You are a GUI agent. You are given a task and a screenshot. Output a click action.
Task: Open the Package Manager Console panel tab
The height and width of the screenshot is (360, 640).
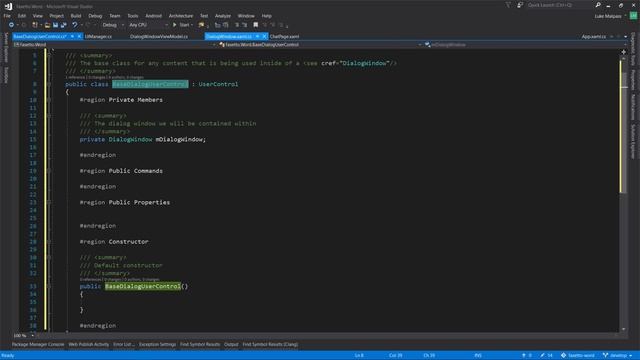(38, 344)
